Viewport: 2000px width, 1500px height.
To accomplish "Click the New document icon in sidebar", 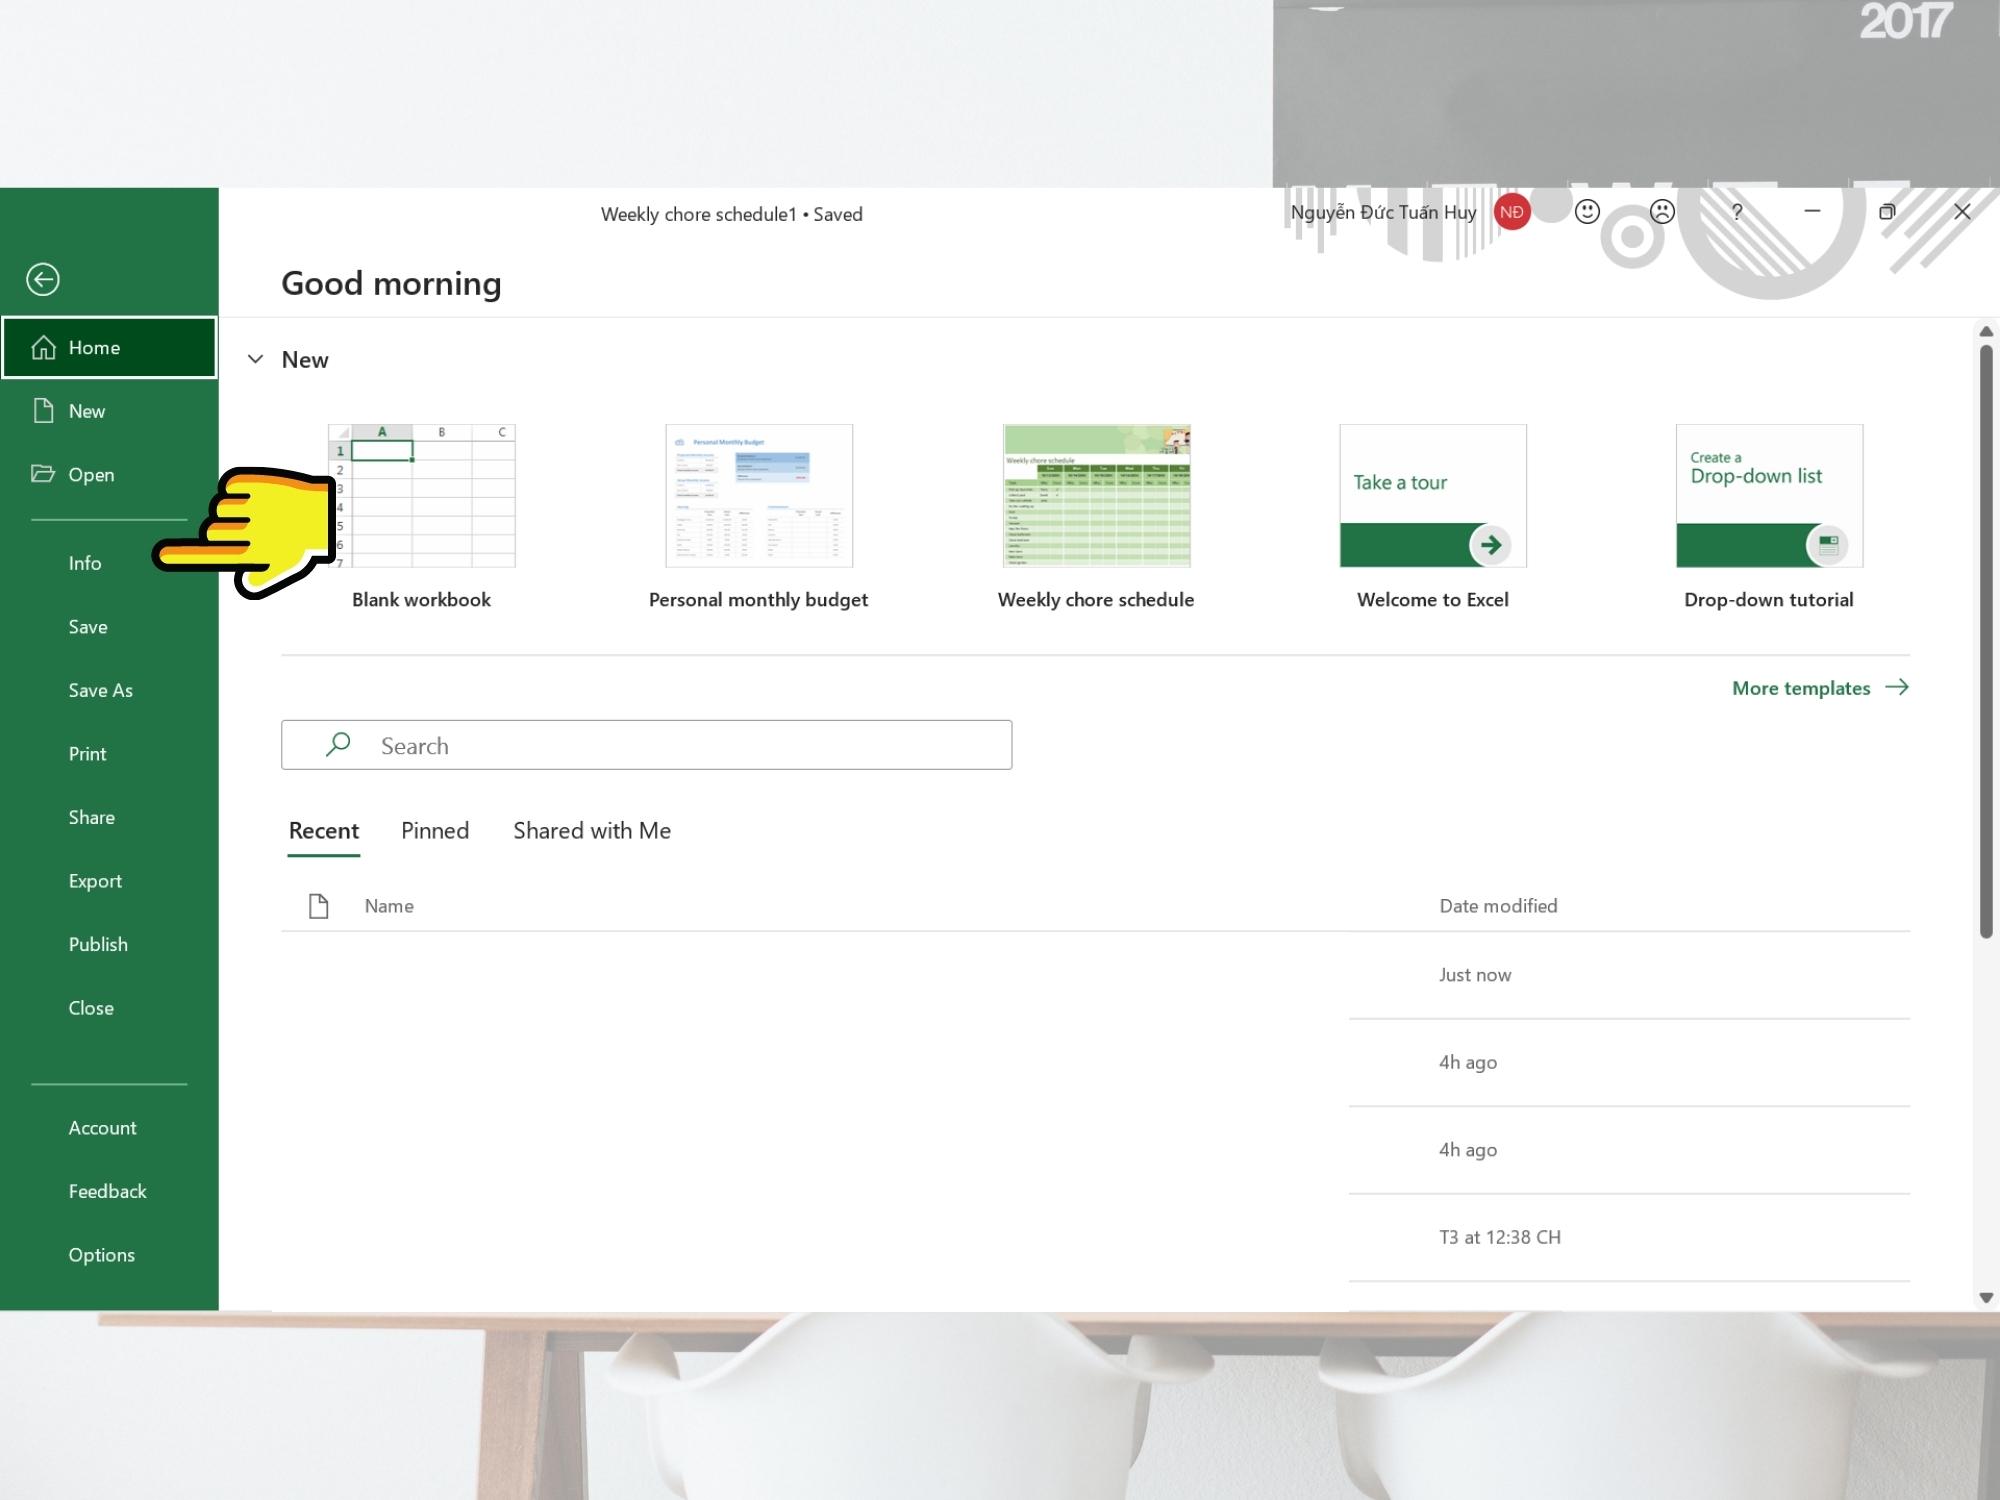I will (x=43, y=411).
